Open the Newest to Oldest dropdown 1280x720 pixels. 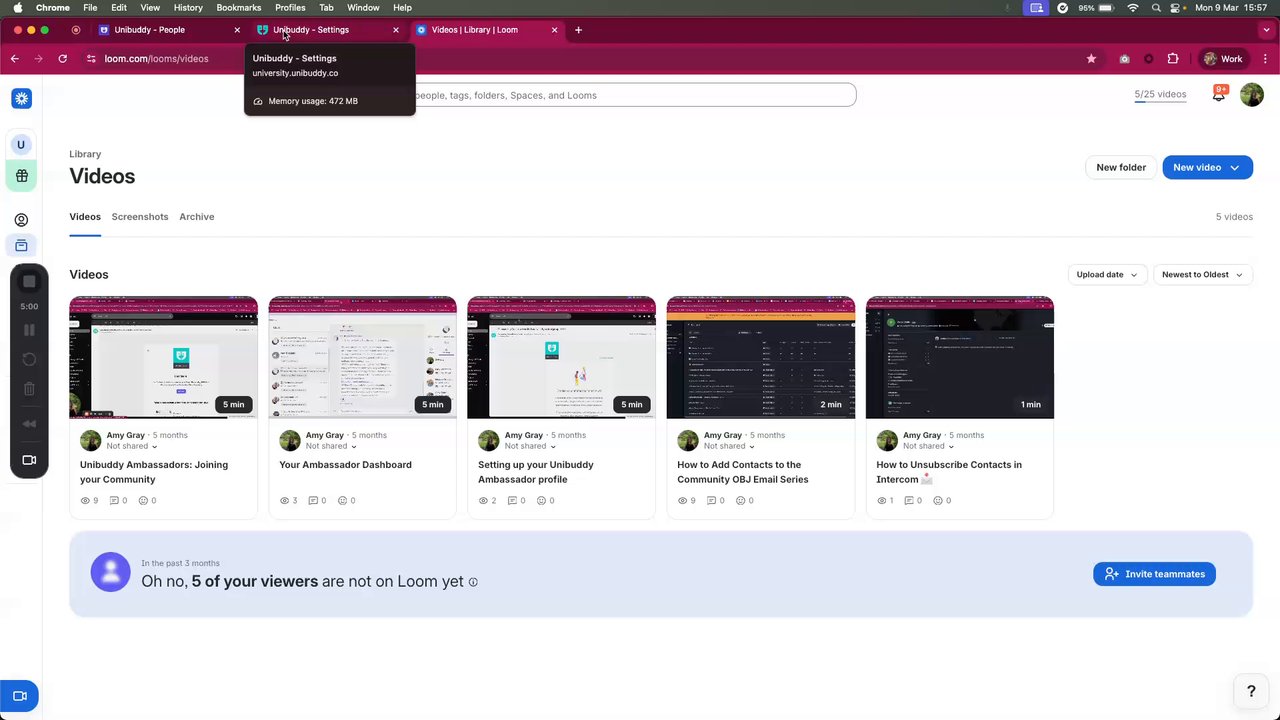tap(1202, 275)
